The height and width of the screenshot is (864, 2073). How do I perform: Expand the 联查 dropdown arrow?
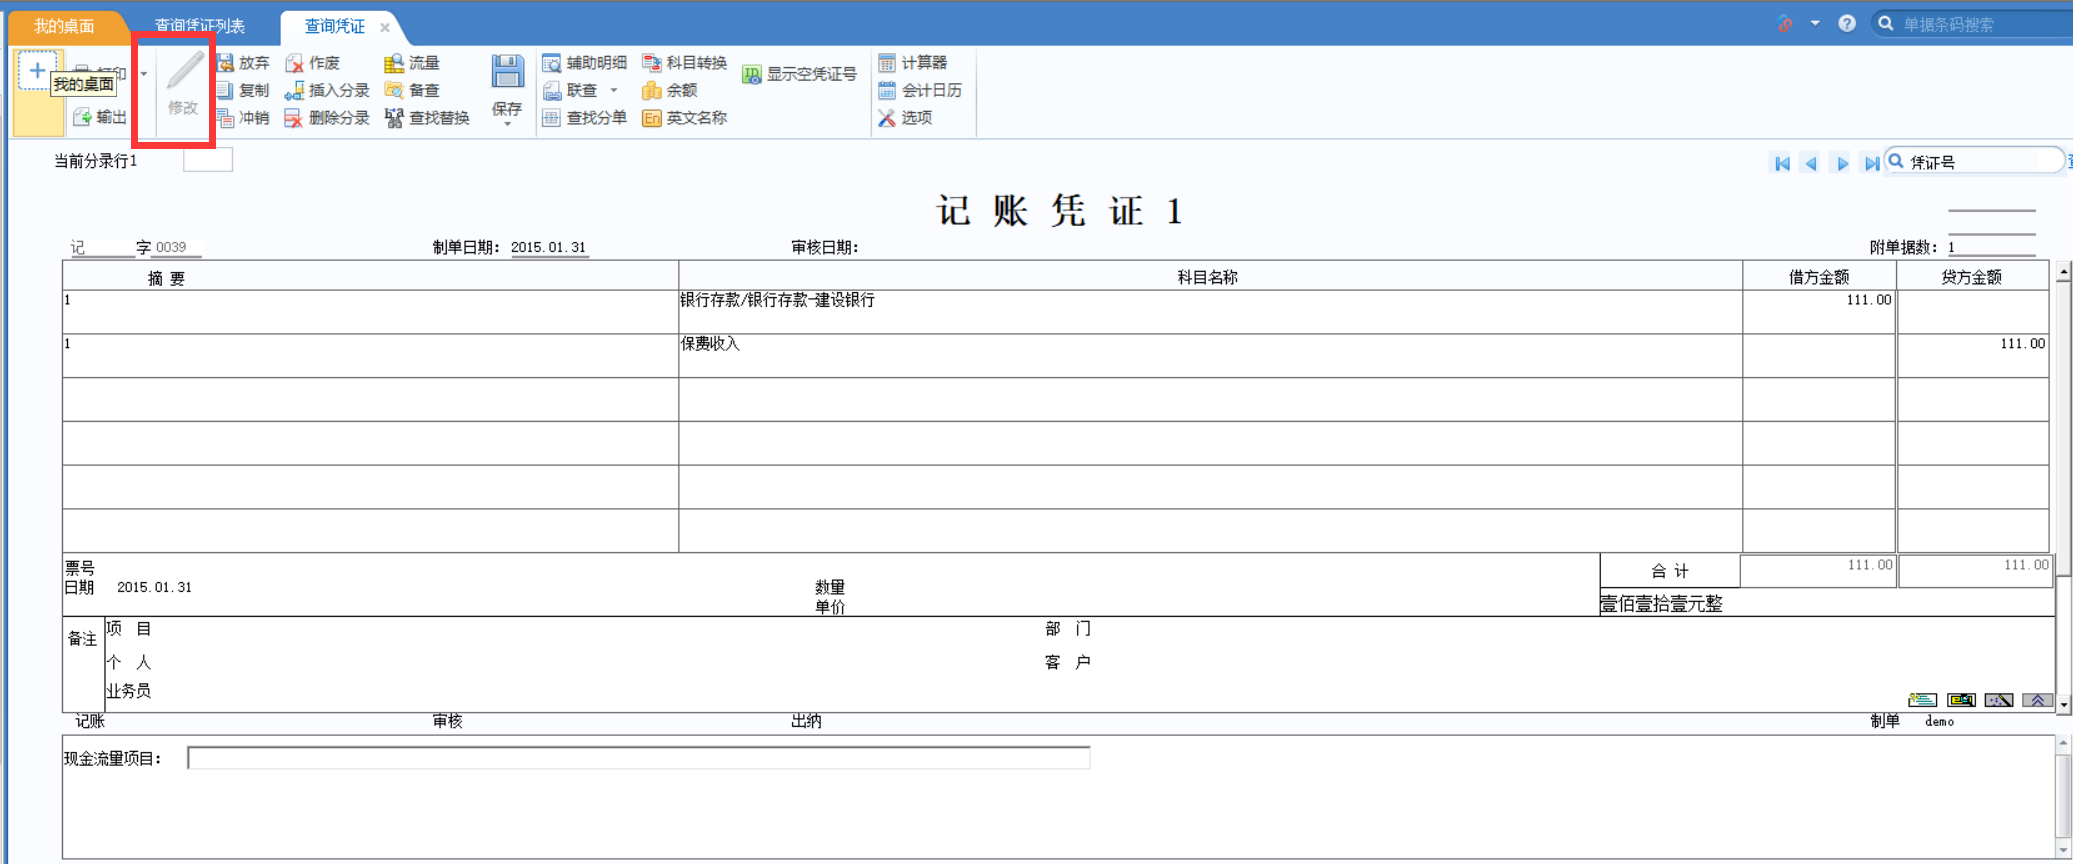click(614, 91)
